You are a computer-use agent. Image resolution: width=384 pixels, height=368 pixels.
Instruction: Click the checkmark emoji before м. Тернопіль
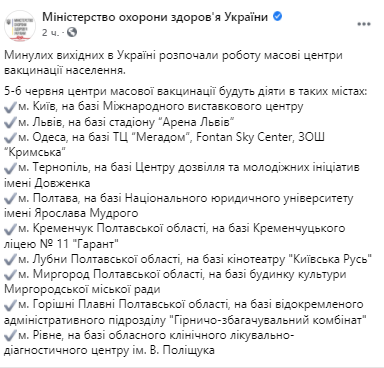(x=10, y=168)
